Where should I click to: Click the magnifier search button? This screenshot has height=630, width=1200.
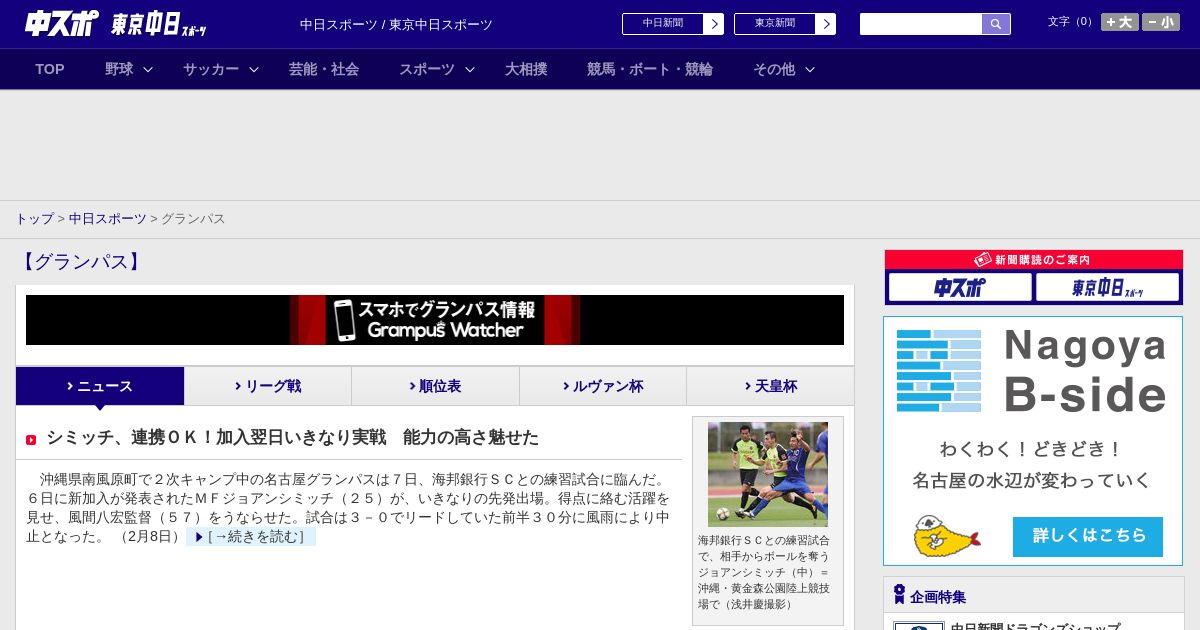point(996,24)
